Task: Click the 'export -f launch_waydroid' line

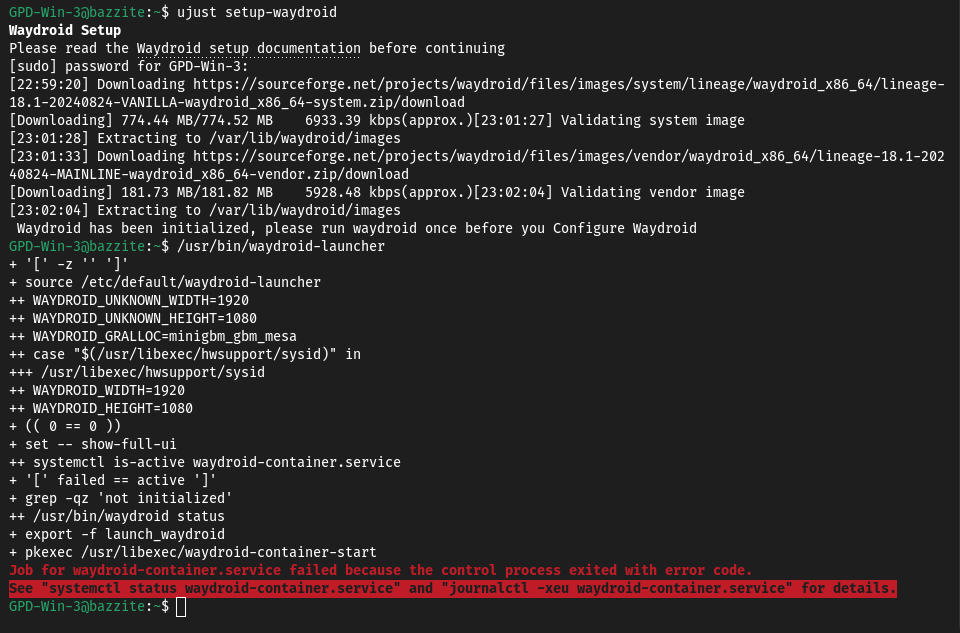Action: [117, 534]
